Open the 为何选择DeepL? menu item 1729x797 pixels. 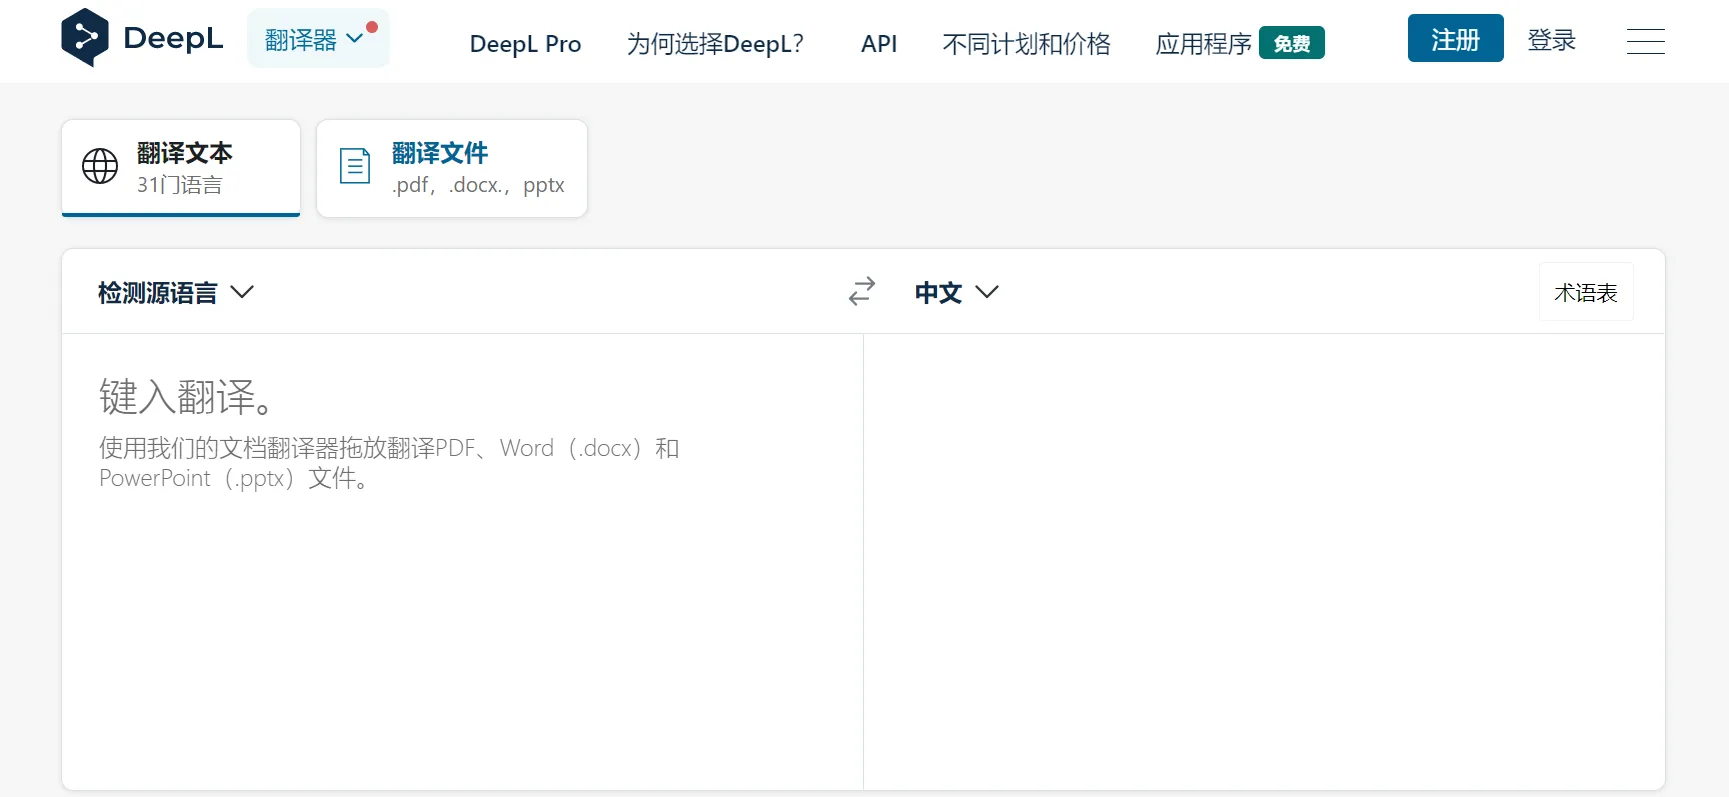click(715, 44)
